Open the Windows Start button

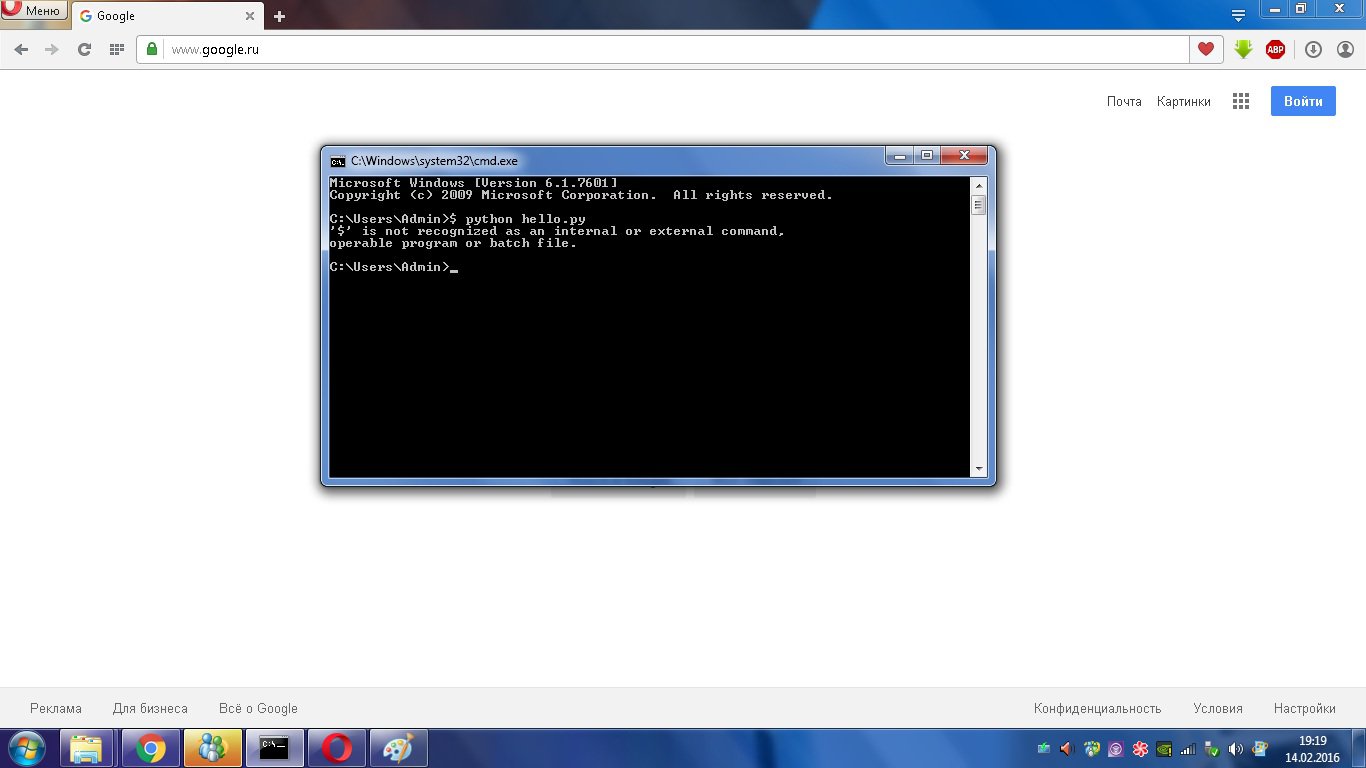click(x=27, y=748)
